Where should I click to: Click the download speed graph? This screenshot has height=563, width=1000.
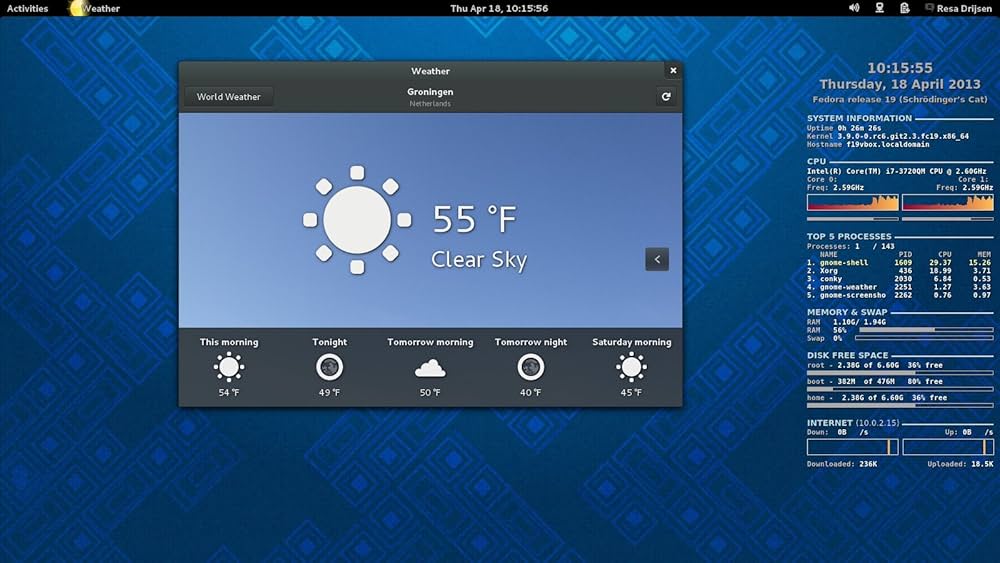pyautogui.click(x=853, y=447)
